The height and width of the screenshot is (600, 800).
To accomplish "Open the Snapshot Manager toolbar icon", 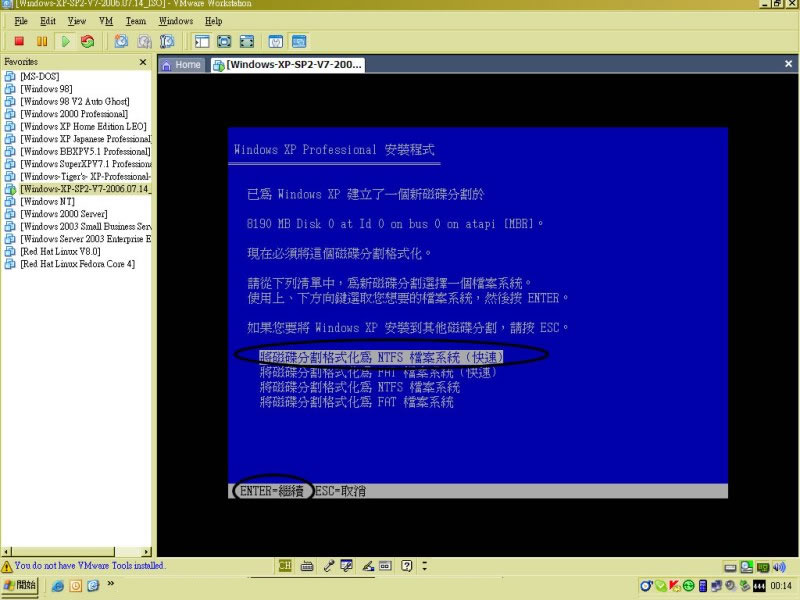I will coord(167,41).
